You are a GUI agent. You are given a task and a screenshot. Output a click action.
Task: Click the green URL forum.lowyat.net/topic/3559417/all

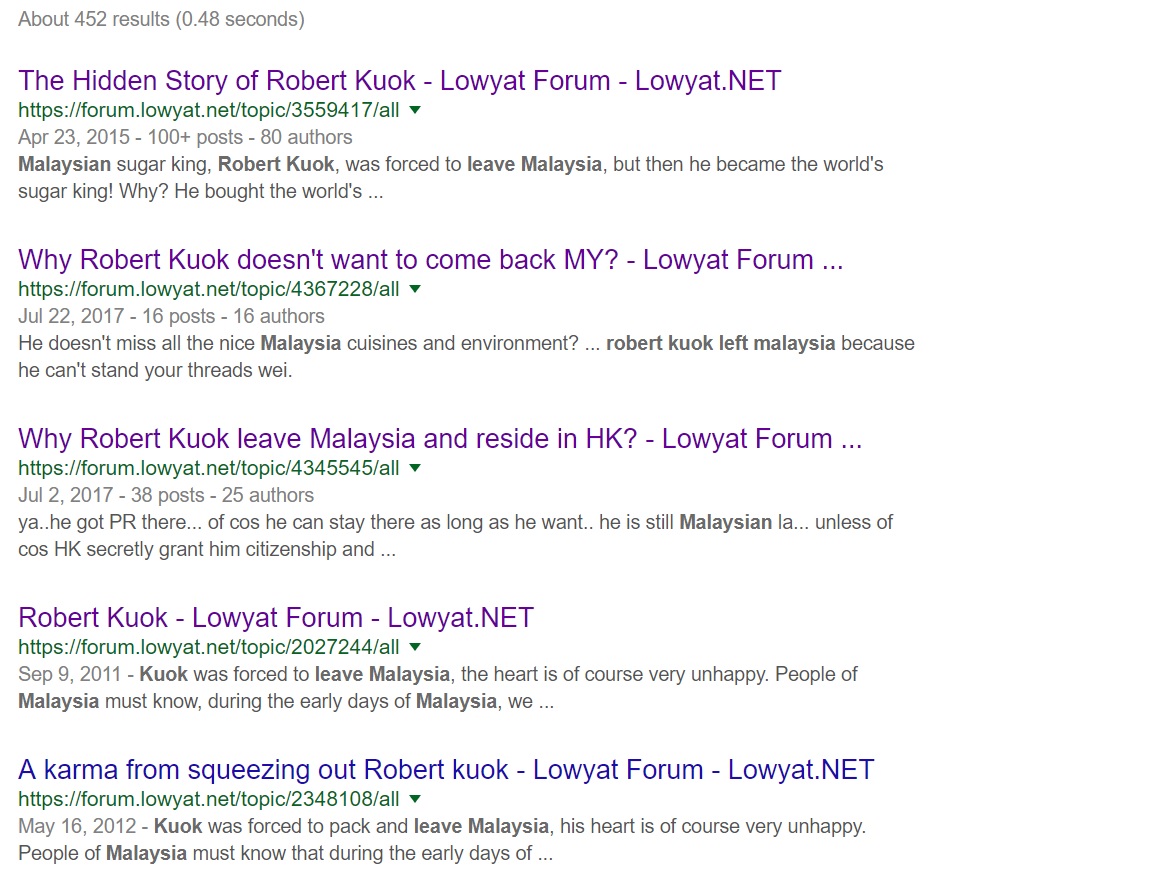click(209, 110)
